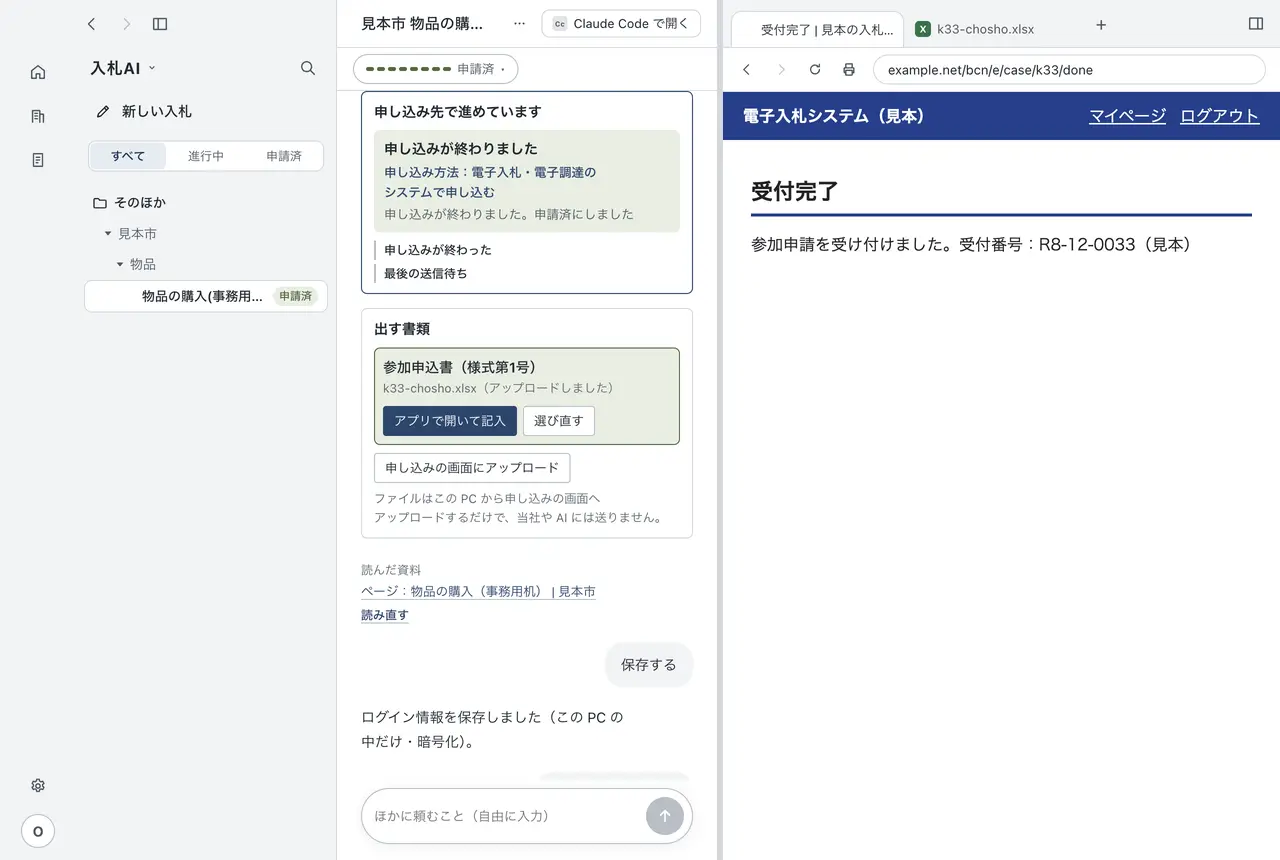Open the account avatar labeled O
The image size is (1280, 860).
tap(38, 831)
